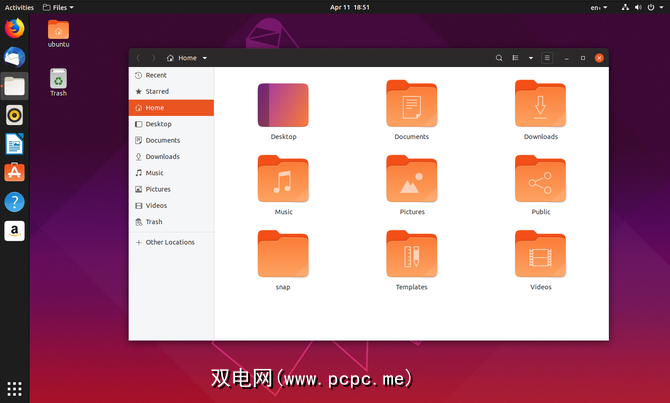Expand the Home path bar dropdown
Screen dimensions: 670x403
205,58
